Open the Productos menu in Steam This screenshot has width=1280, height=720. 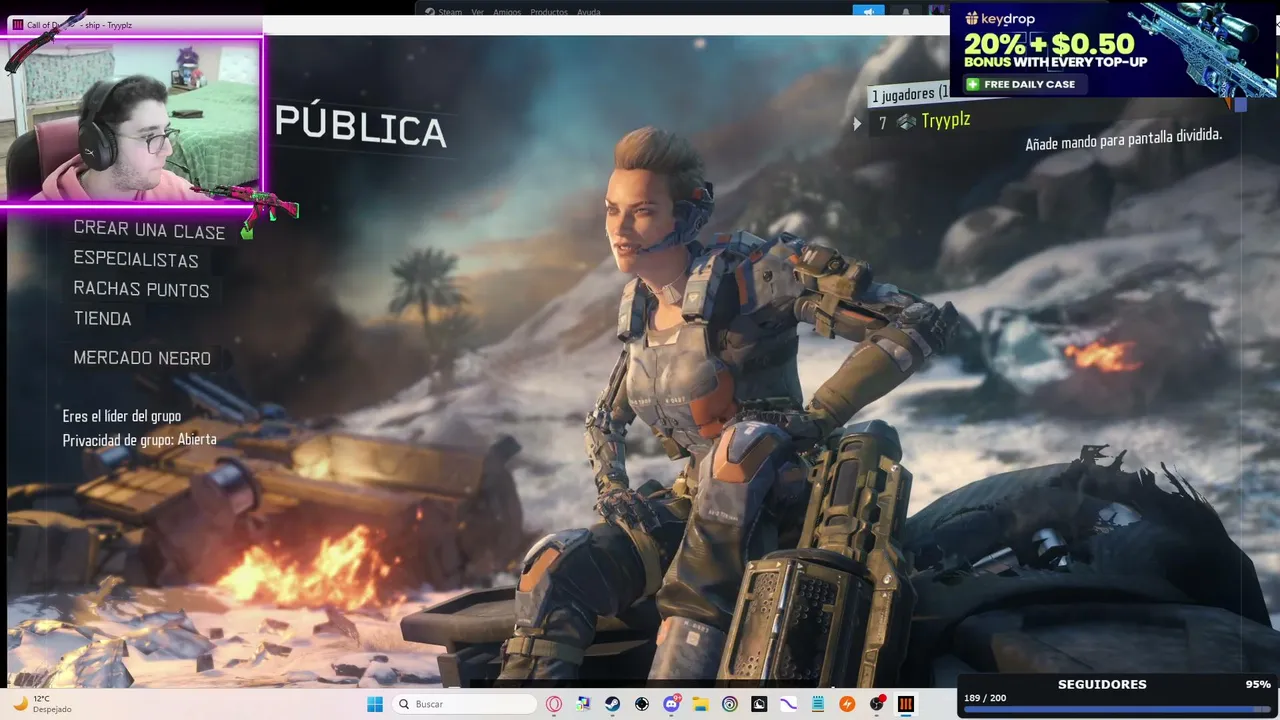(x=549, y=12)
